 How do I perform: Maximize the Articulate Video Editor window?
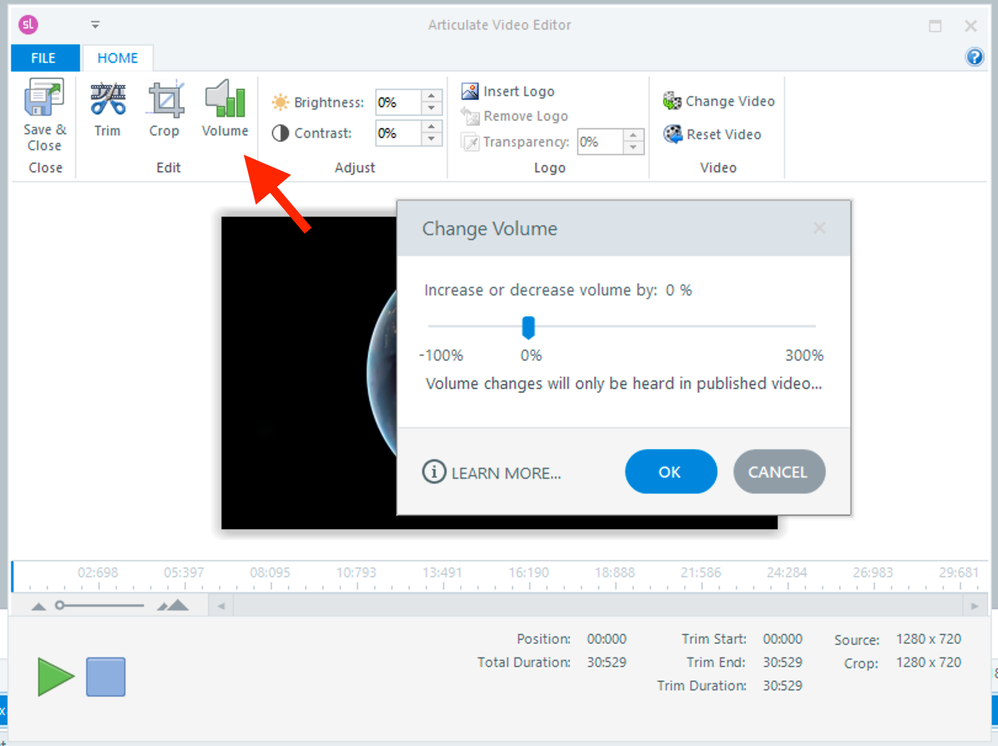(x=935, y=25)
